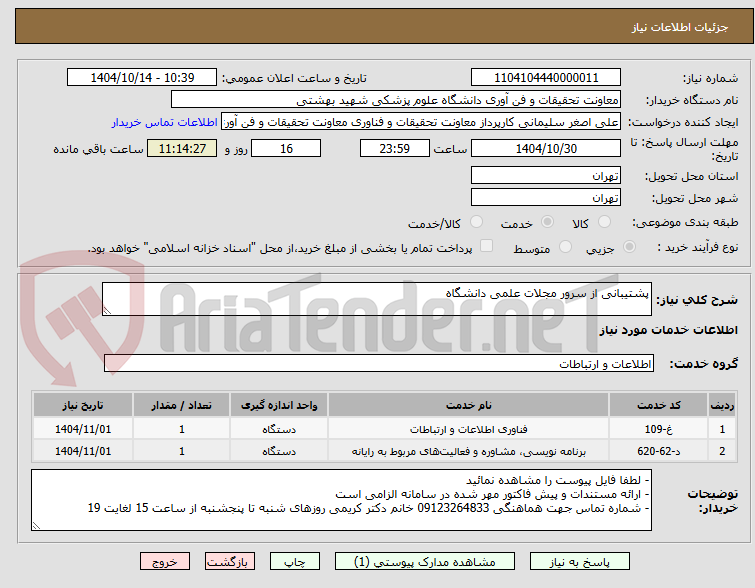Click the دستگاه unit cell in row 1
Image resolution: width=755 pixels, height=588 pixels.
point(279,429)
